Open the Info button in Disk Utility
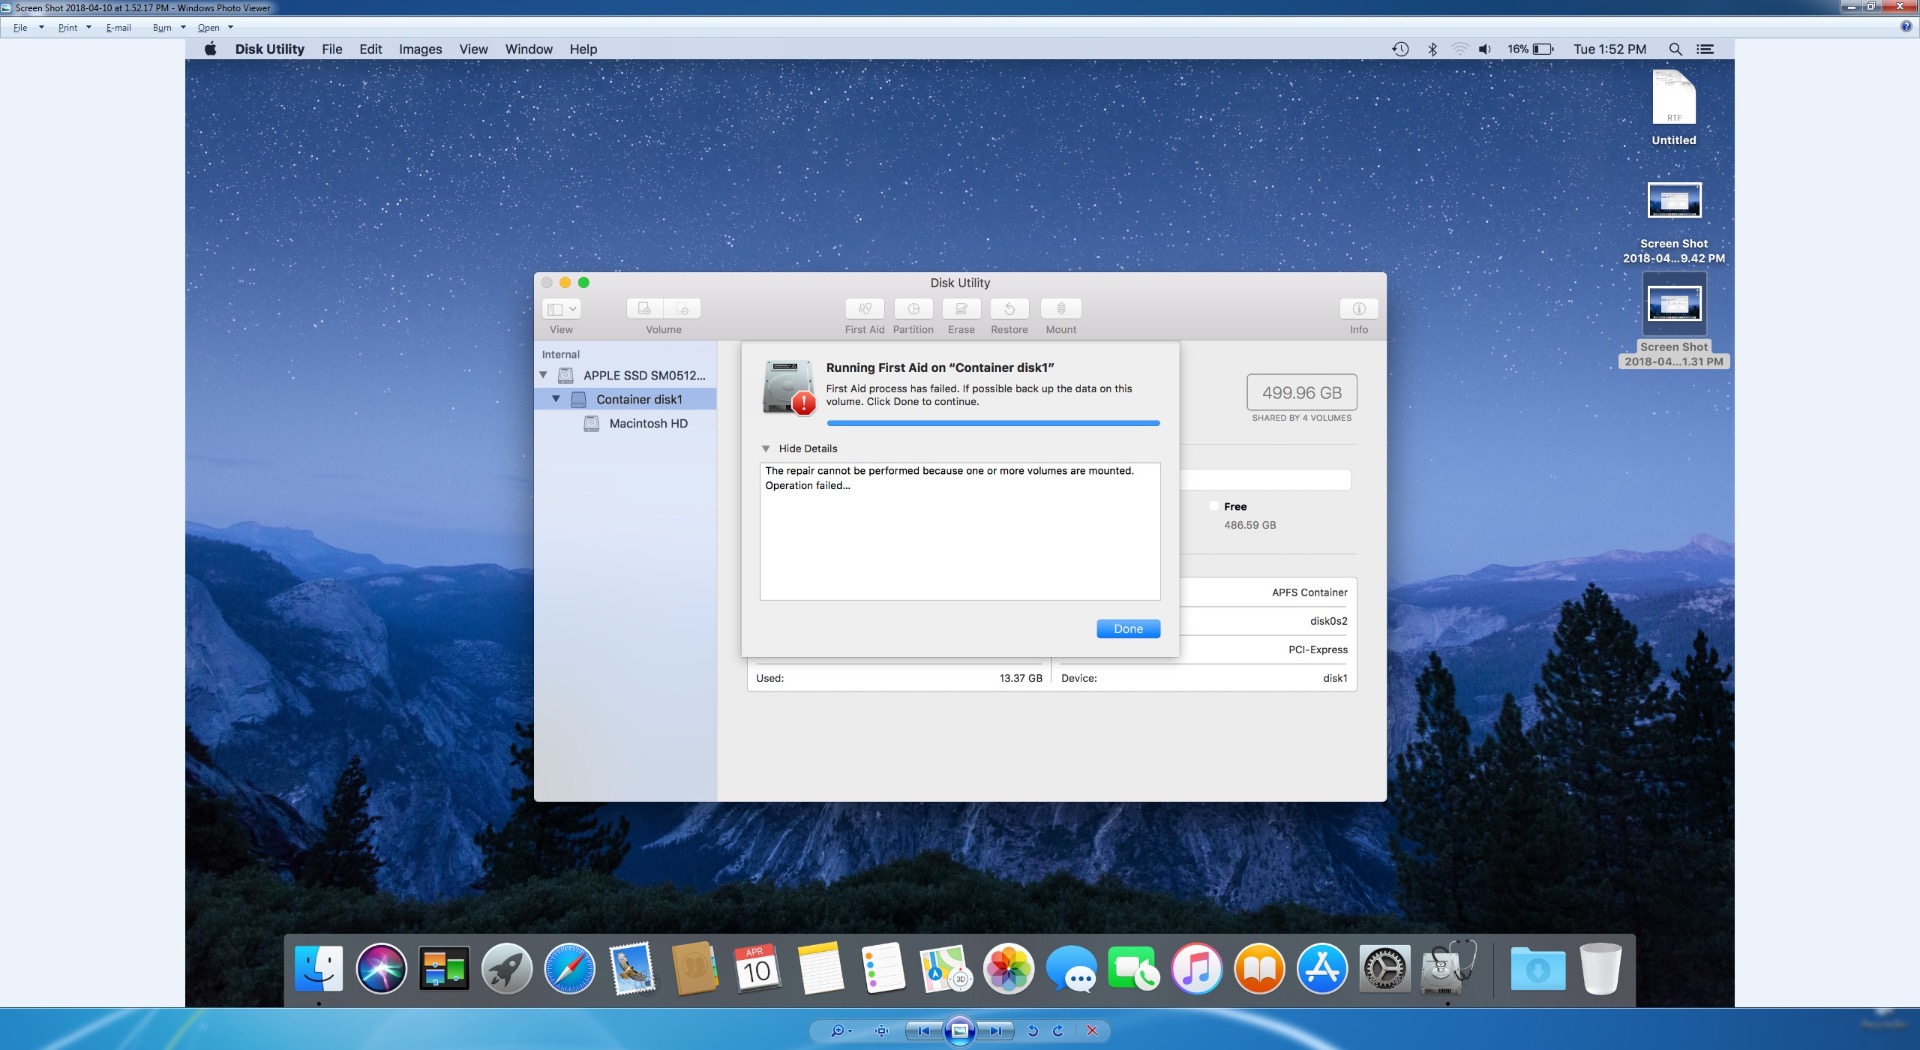Image resolution: width=1920 pixels, height=1050 pixels. 1358,309
